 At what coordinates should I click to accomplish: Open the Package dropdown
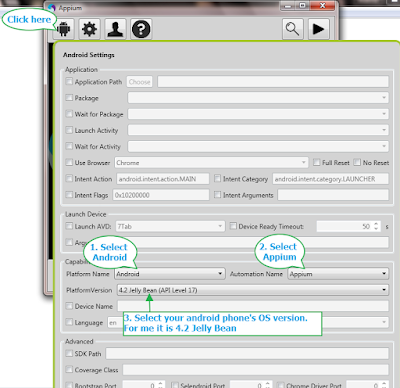point(258,98)
